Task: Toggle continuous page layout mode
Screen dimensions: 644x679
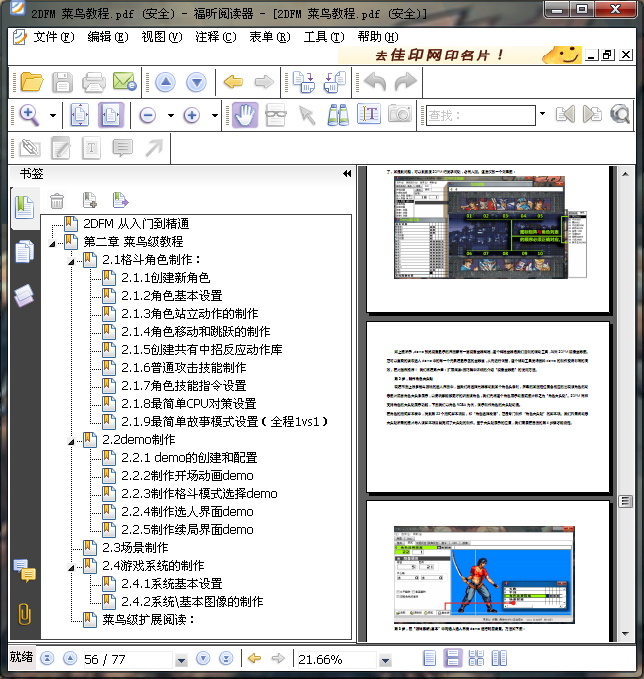Action: [453, 659]
